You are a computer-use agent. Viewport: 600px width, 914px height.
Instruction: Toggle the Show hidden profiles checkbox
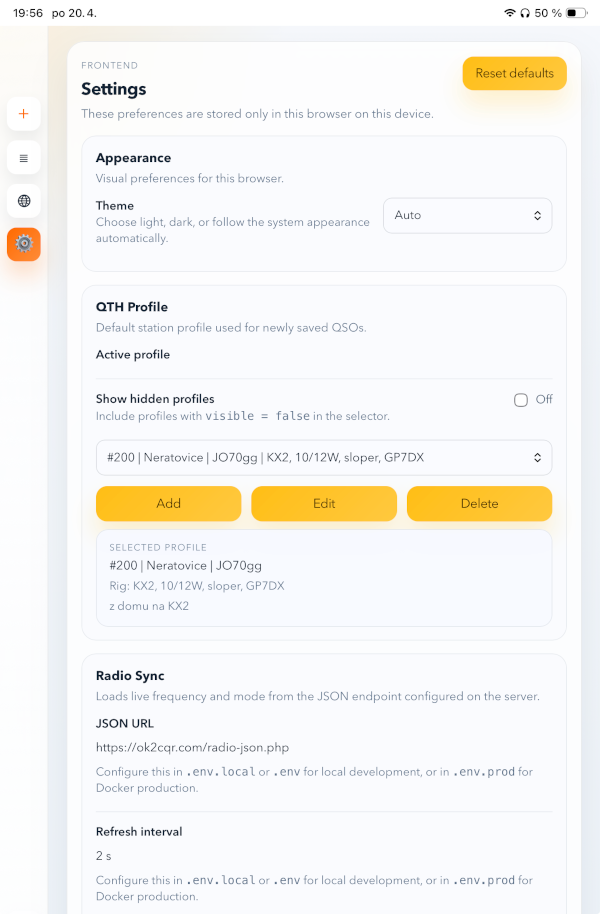(521, 400)
